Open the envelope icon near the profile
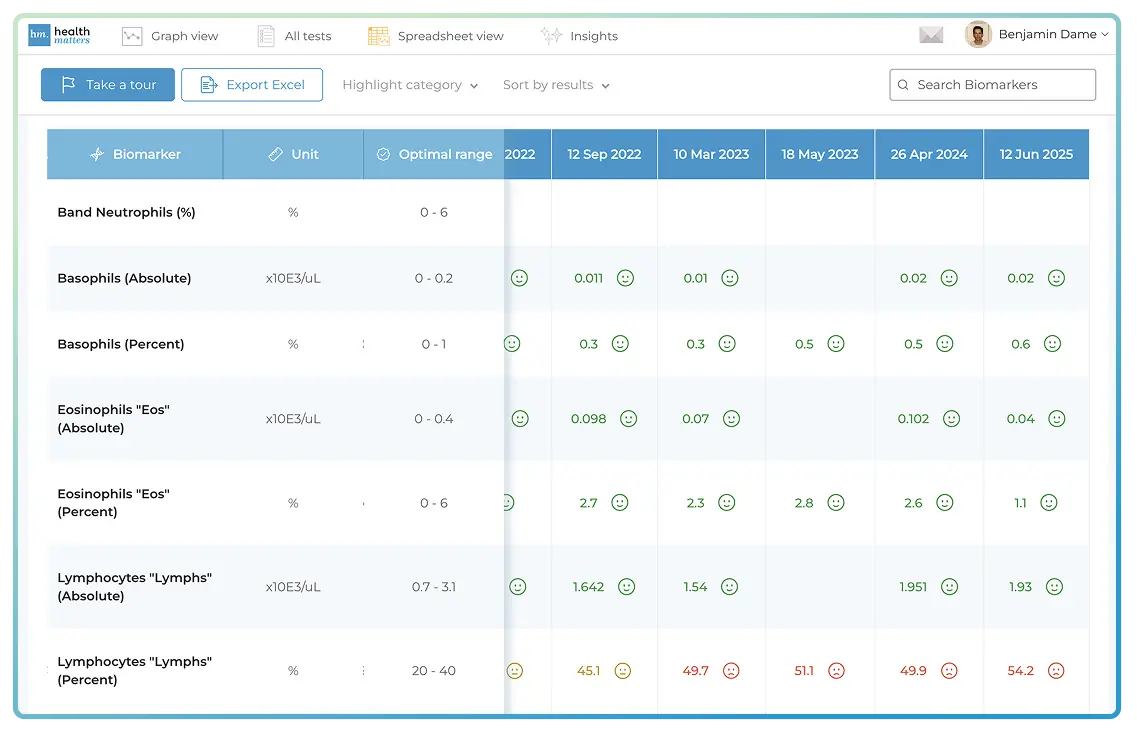Viewport: 1137px width, 732px height. tap(931, 33)
